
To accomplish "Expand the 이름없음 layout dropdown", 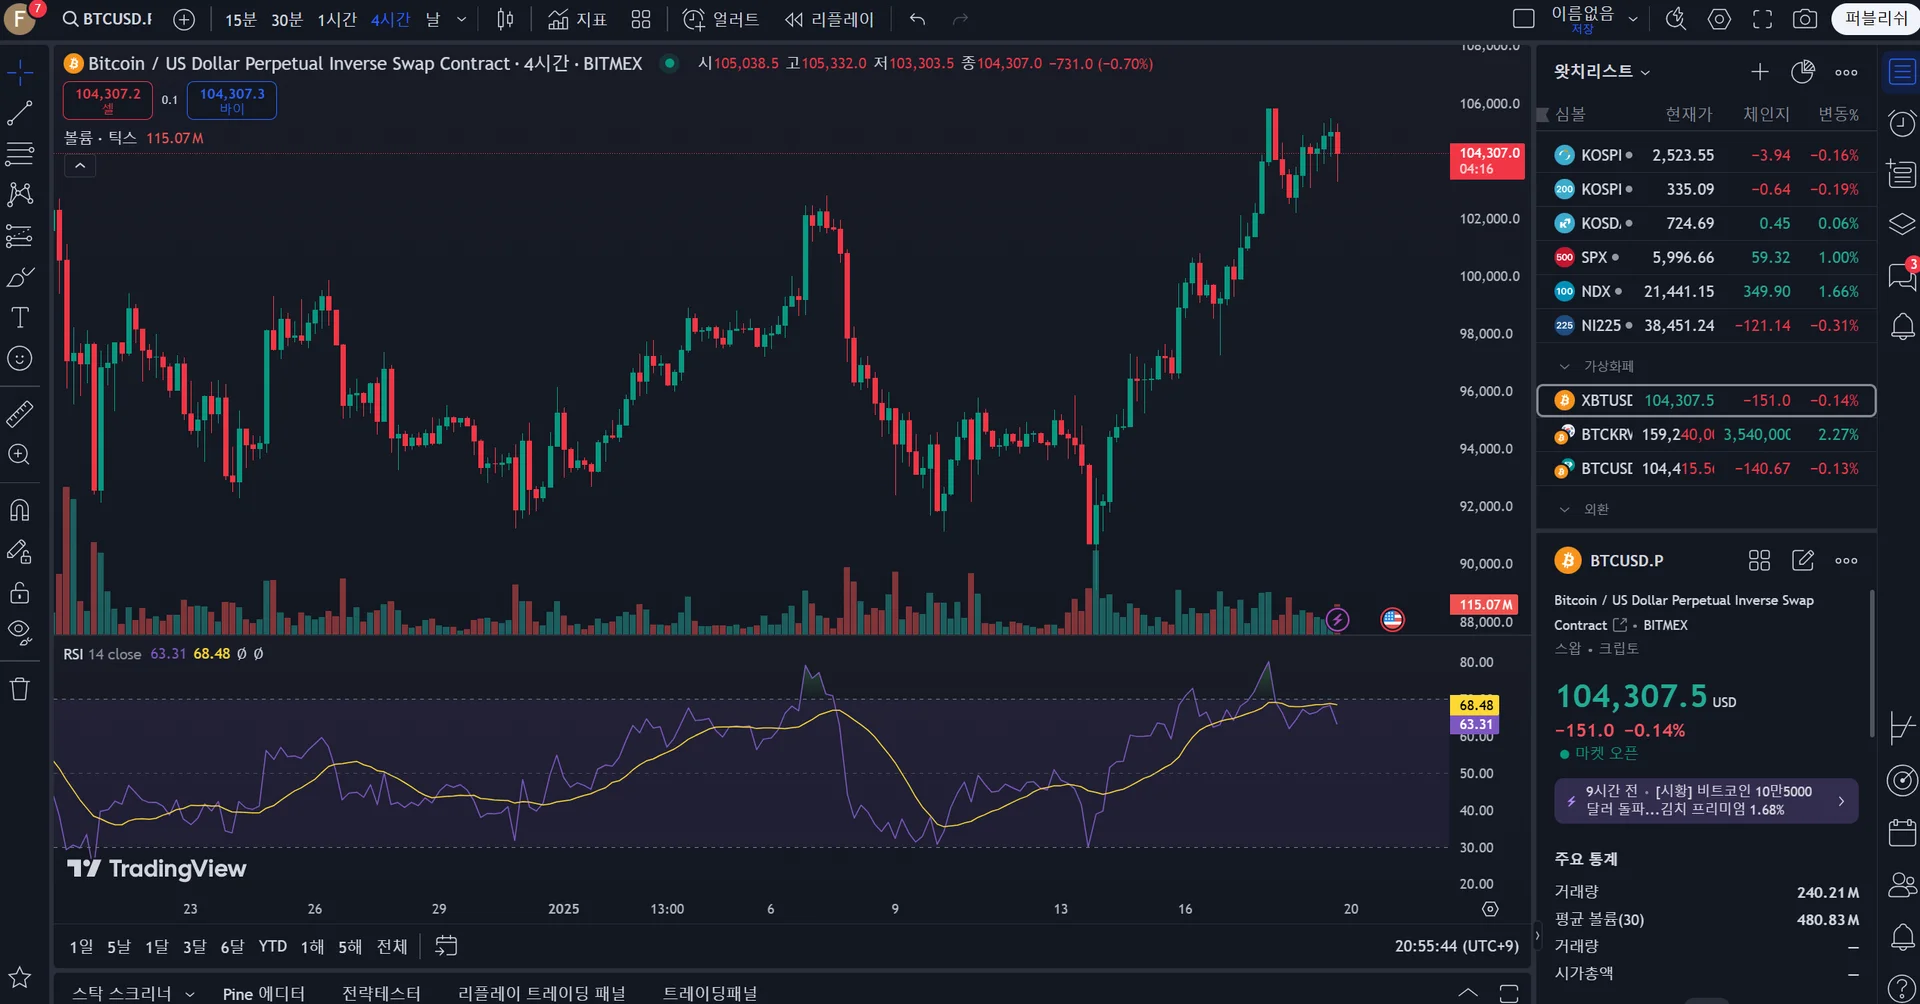I will coord(1633,19).
